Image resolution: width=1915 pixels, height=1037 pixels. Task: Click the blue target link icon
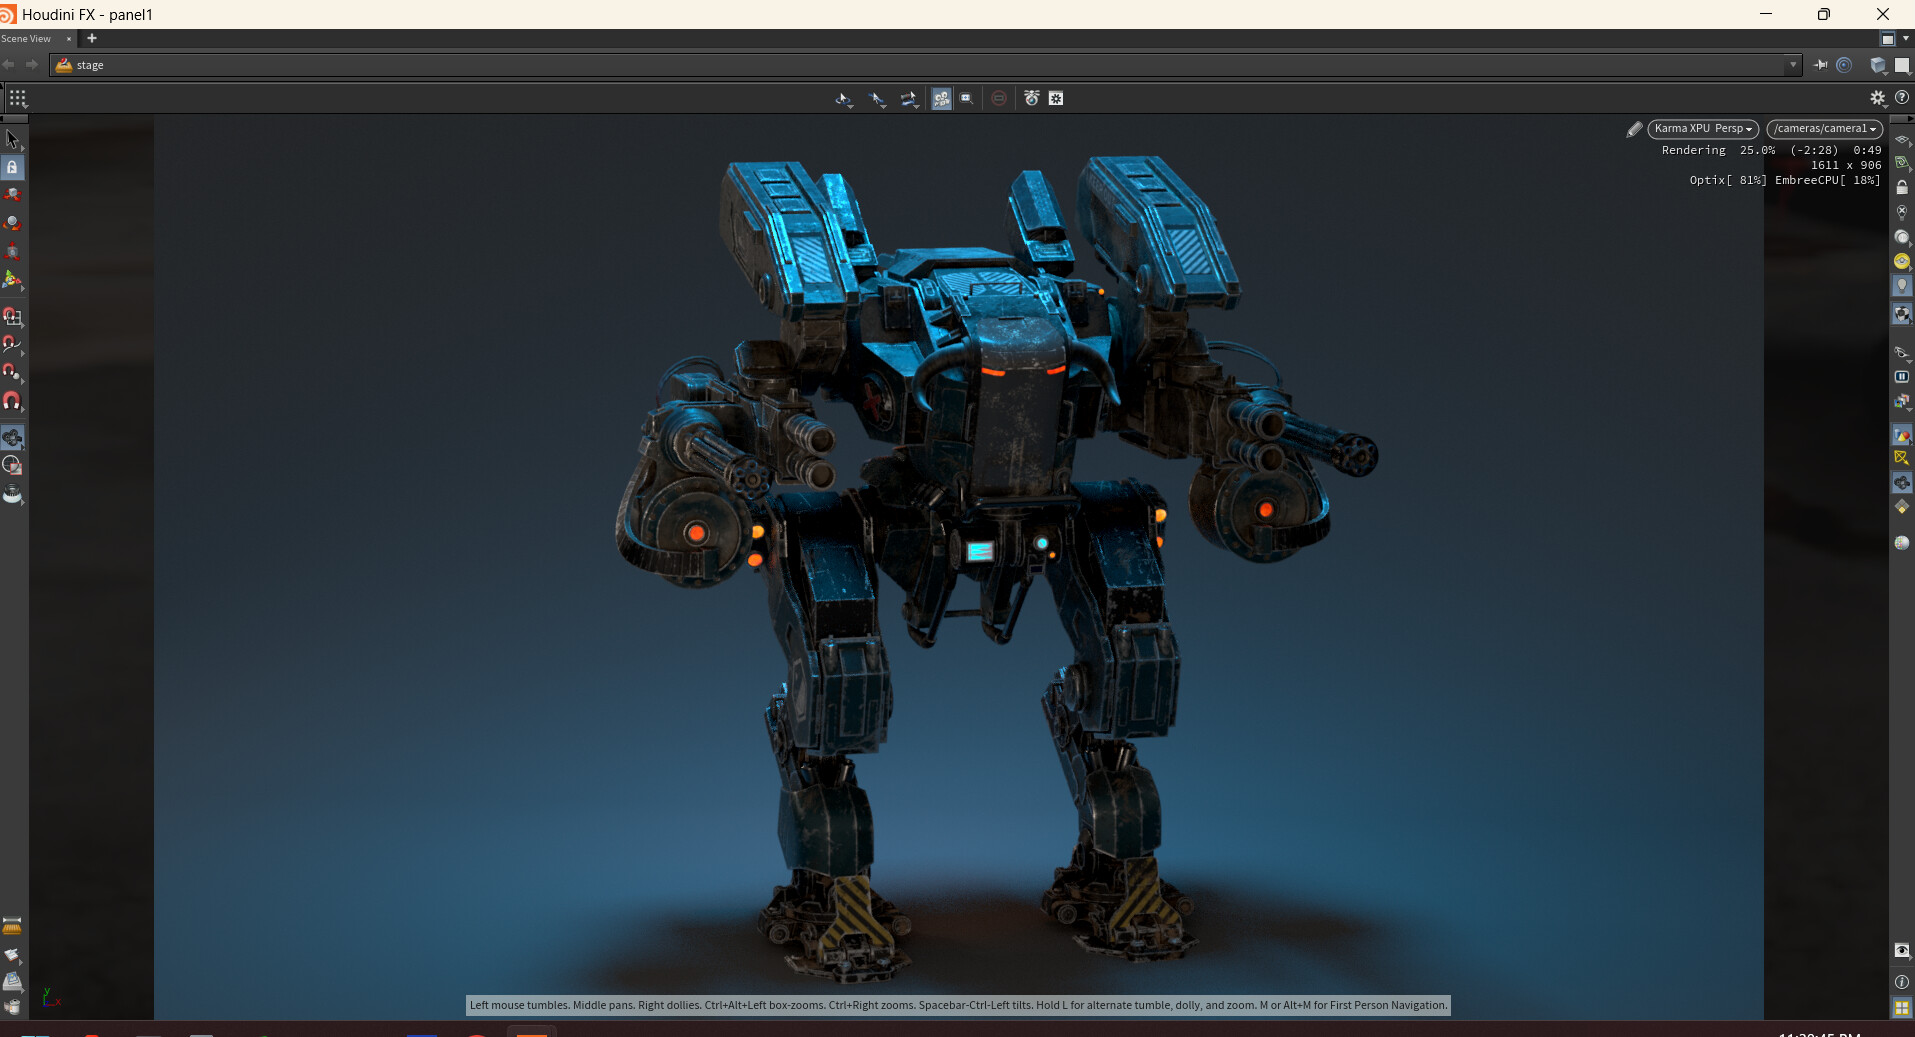1844,65
